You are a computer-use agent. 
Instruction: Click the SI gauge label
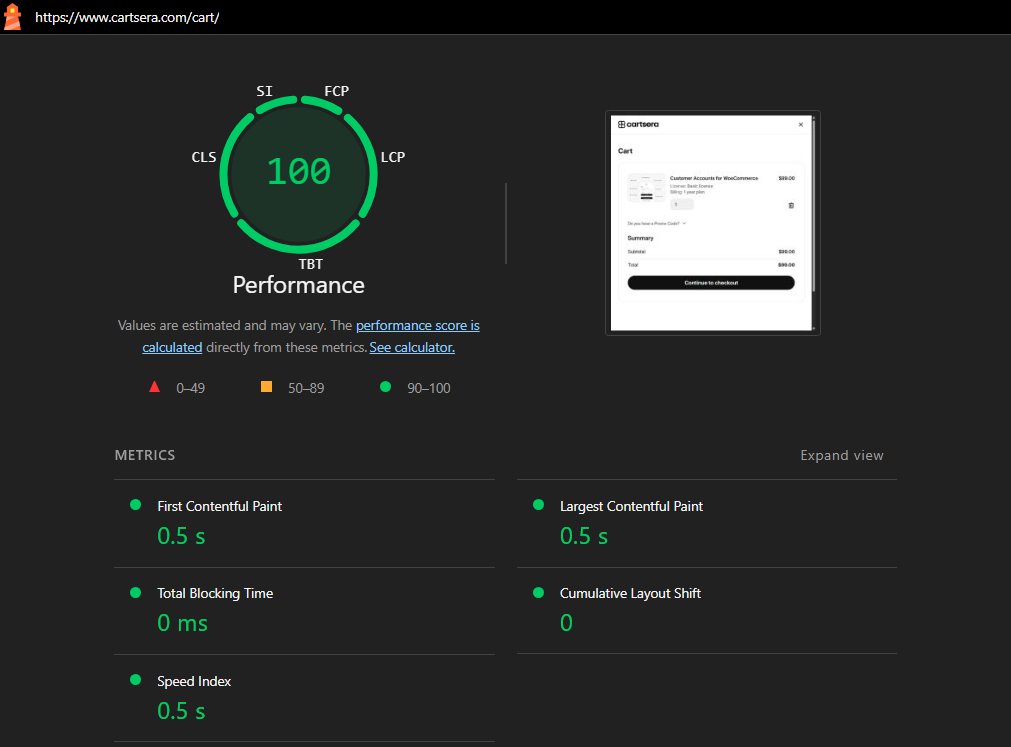coord(264,91)
